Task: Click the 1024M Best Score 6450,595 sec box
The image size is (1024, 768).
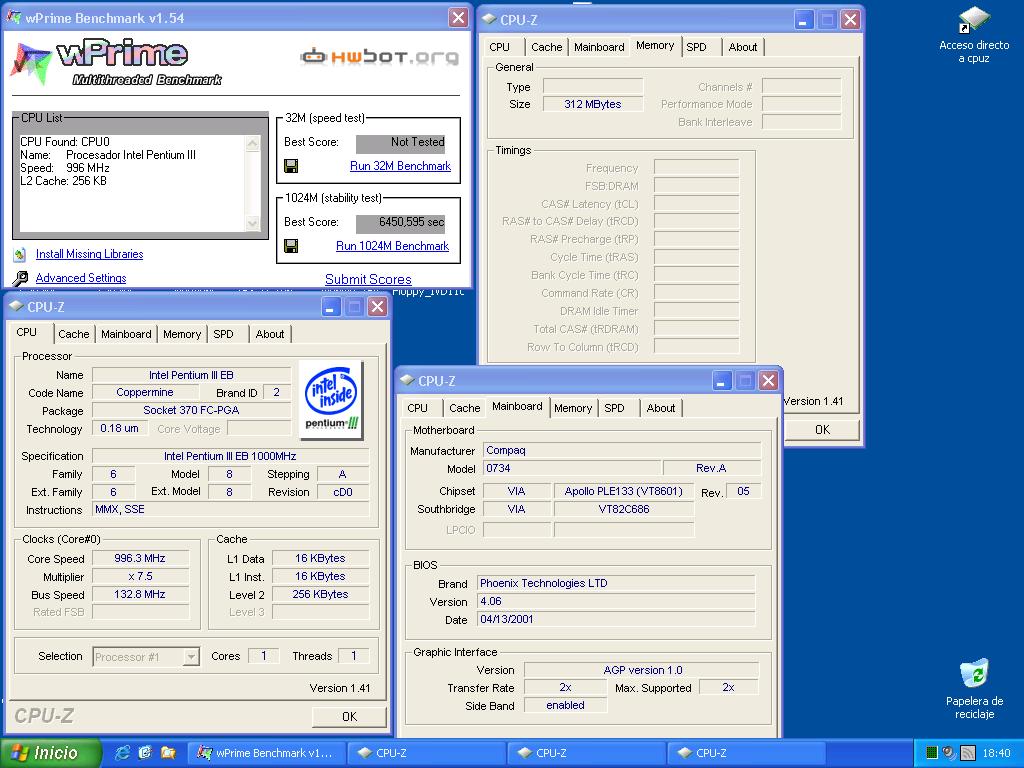Action: tap(400, 223)
